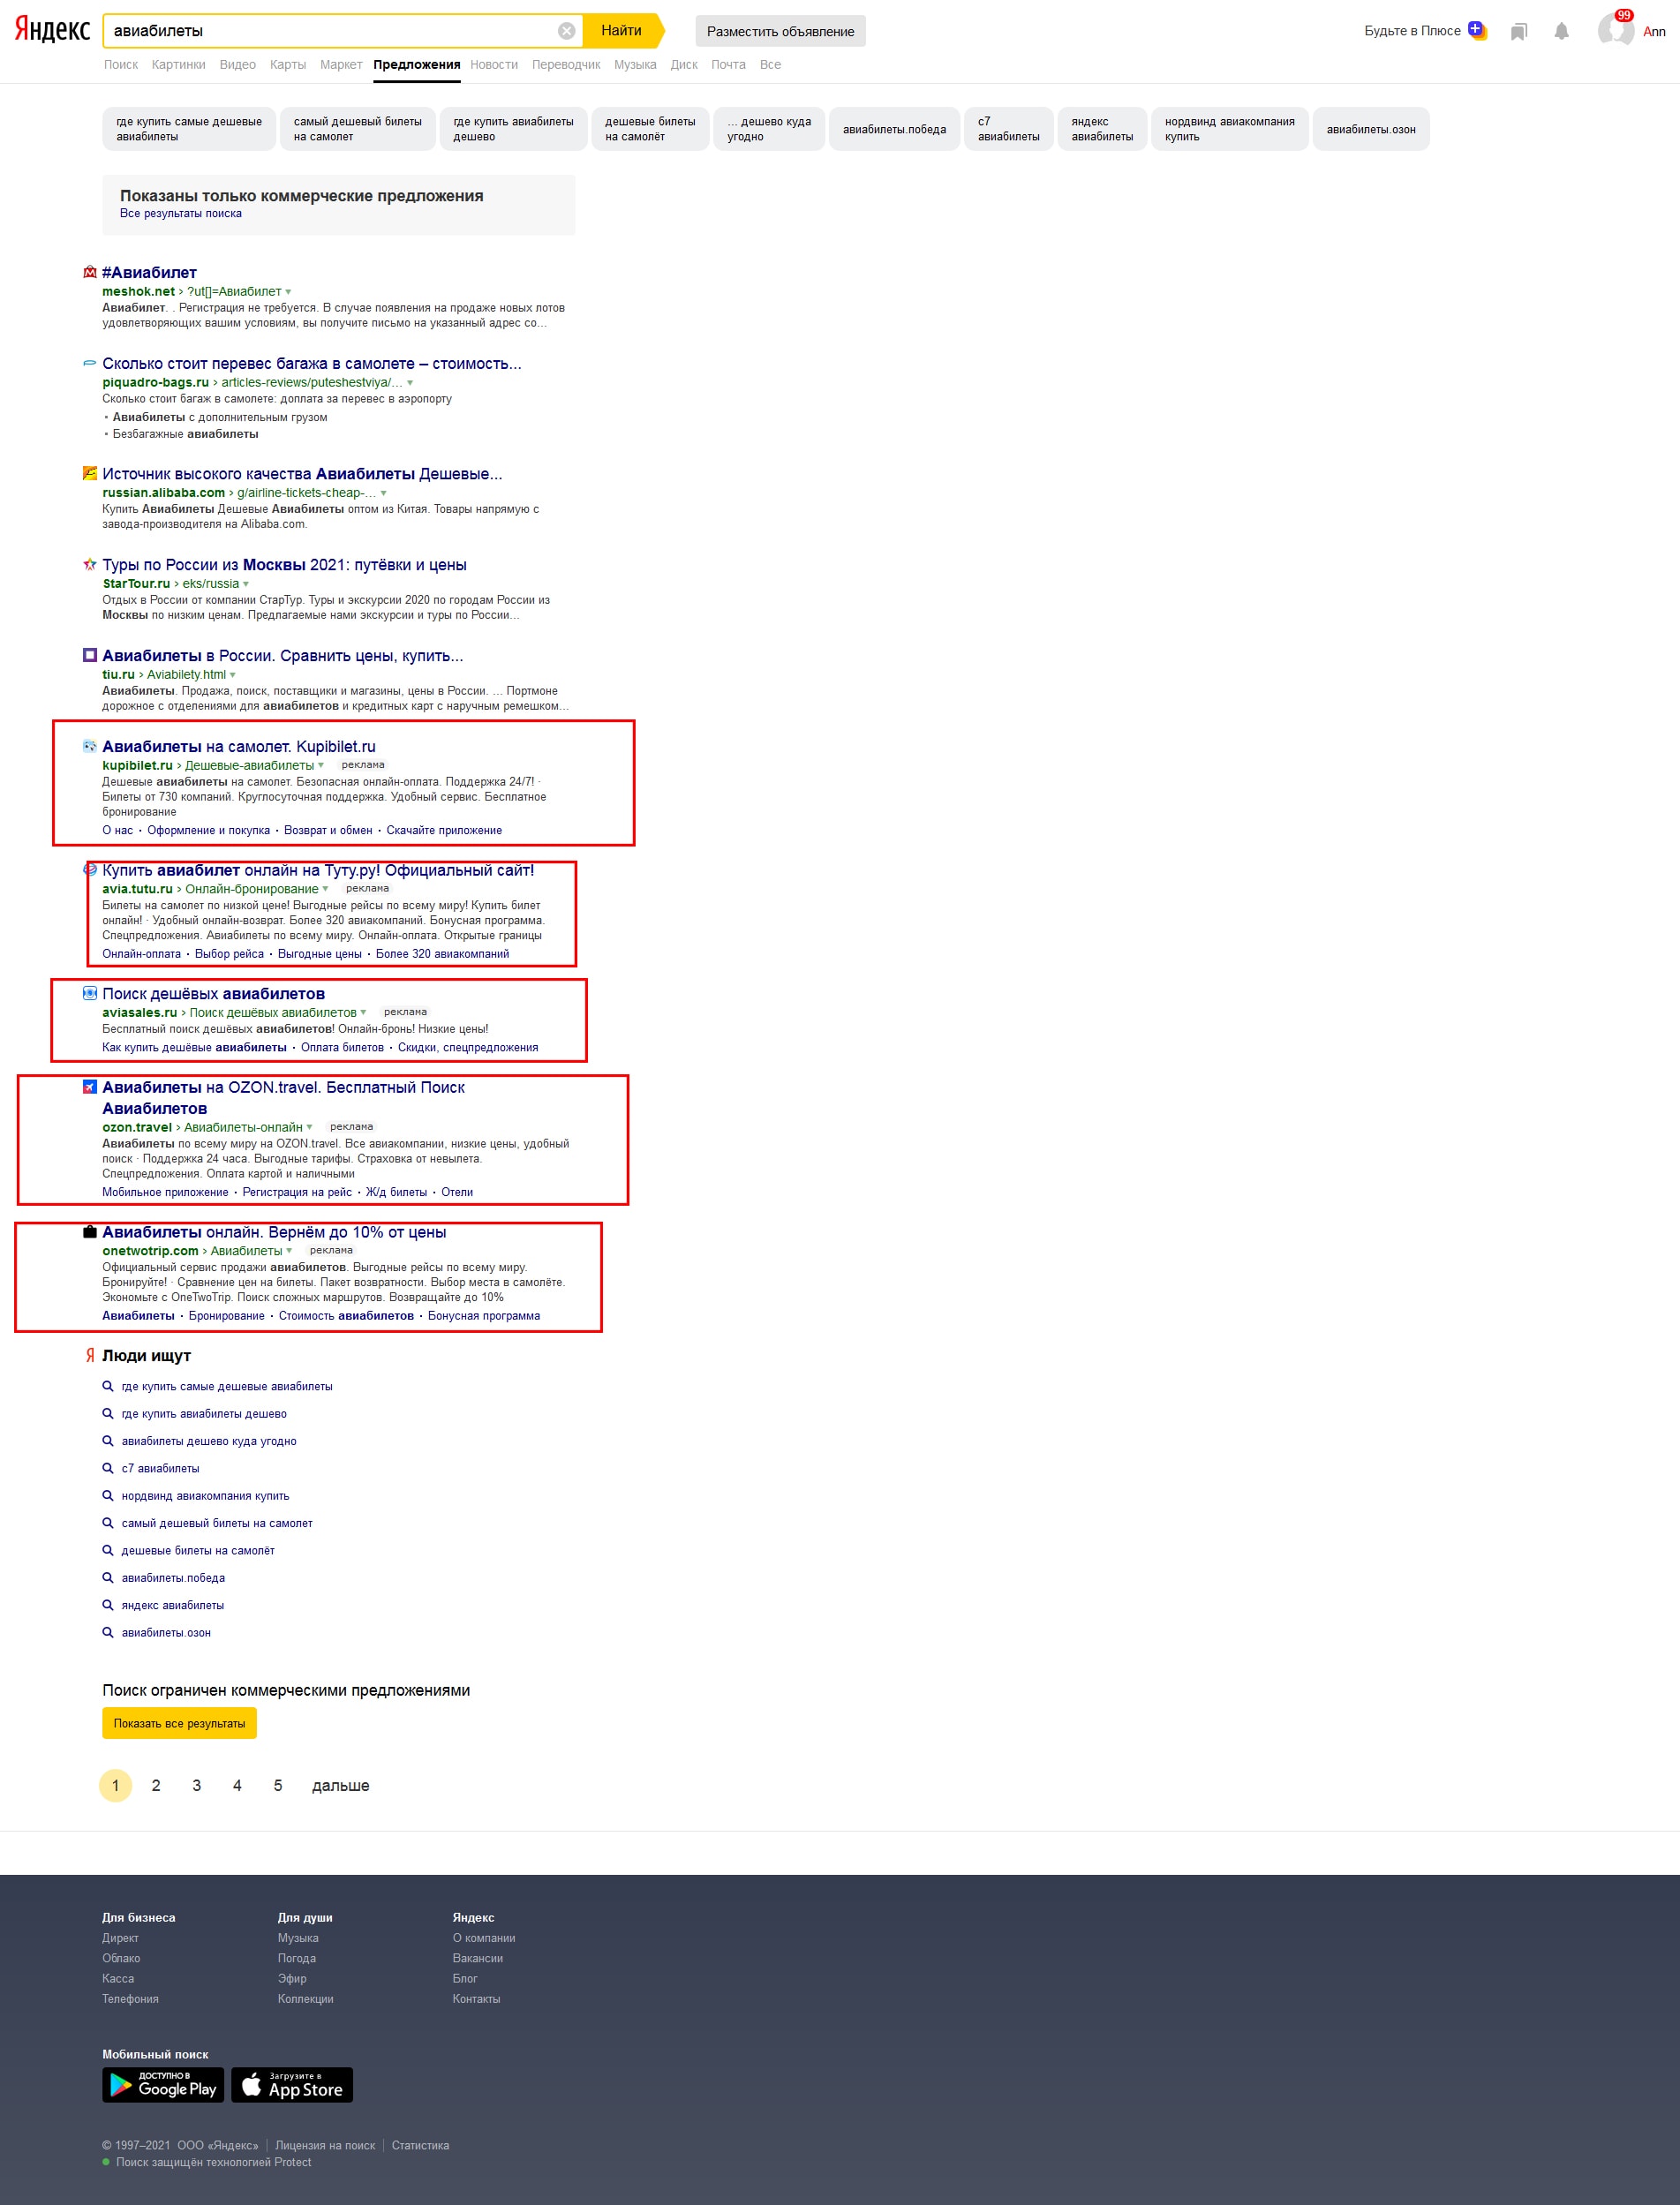This screenshot has height=2205, width=1680.
Task: Click magnifier icon beside 'авиабилеты.озон' suggestion
Action: [108, 1632]
